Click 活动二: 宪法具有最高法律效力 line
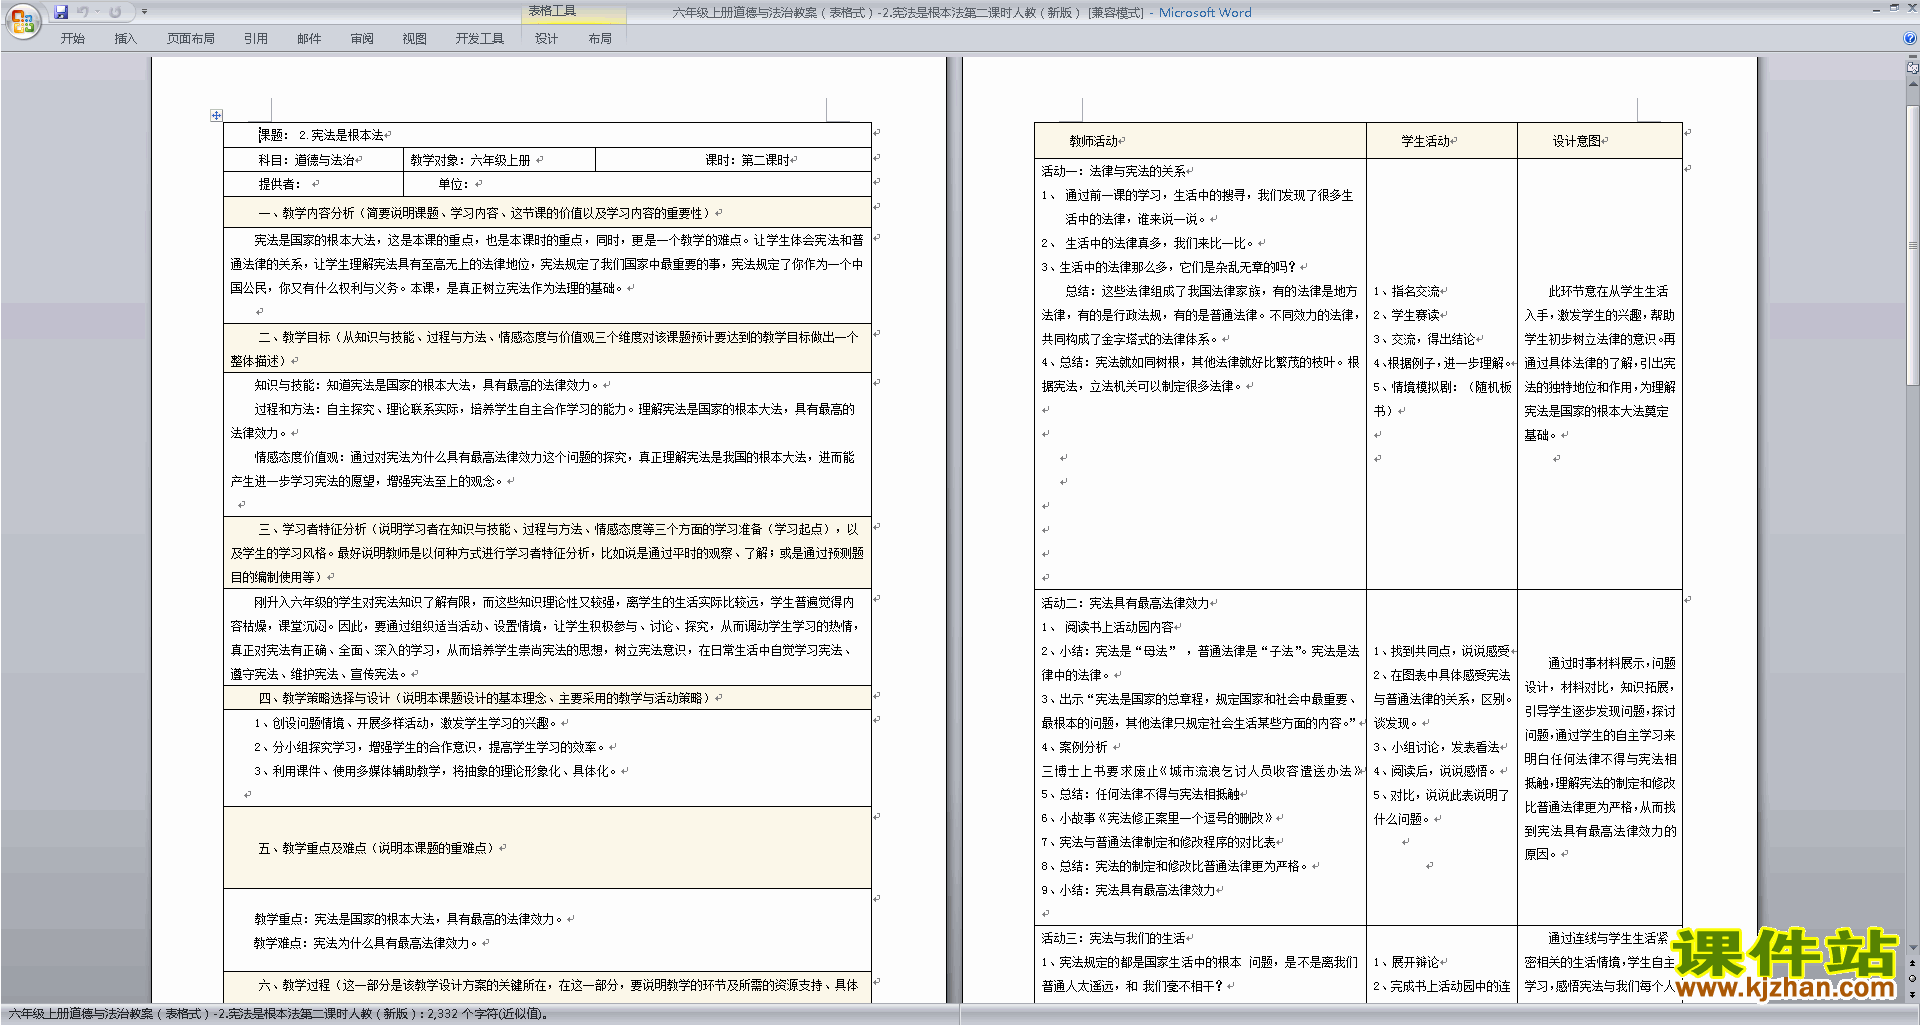The height and width of the screenshot is (1025, 1920). point(1126,603)
